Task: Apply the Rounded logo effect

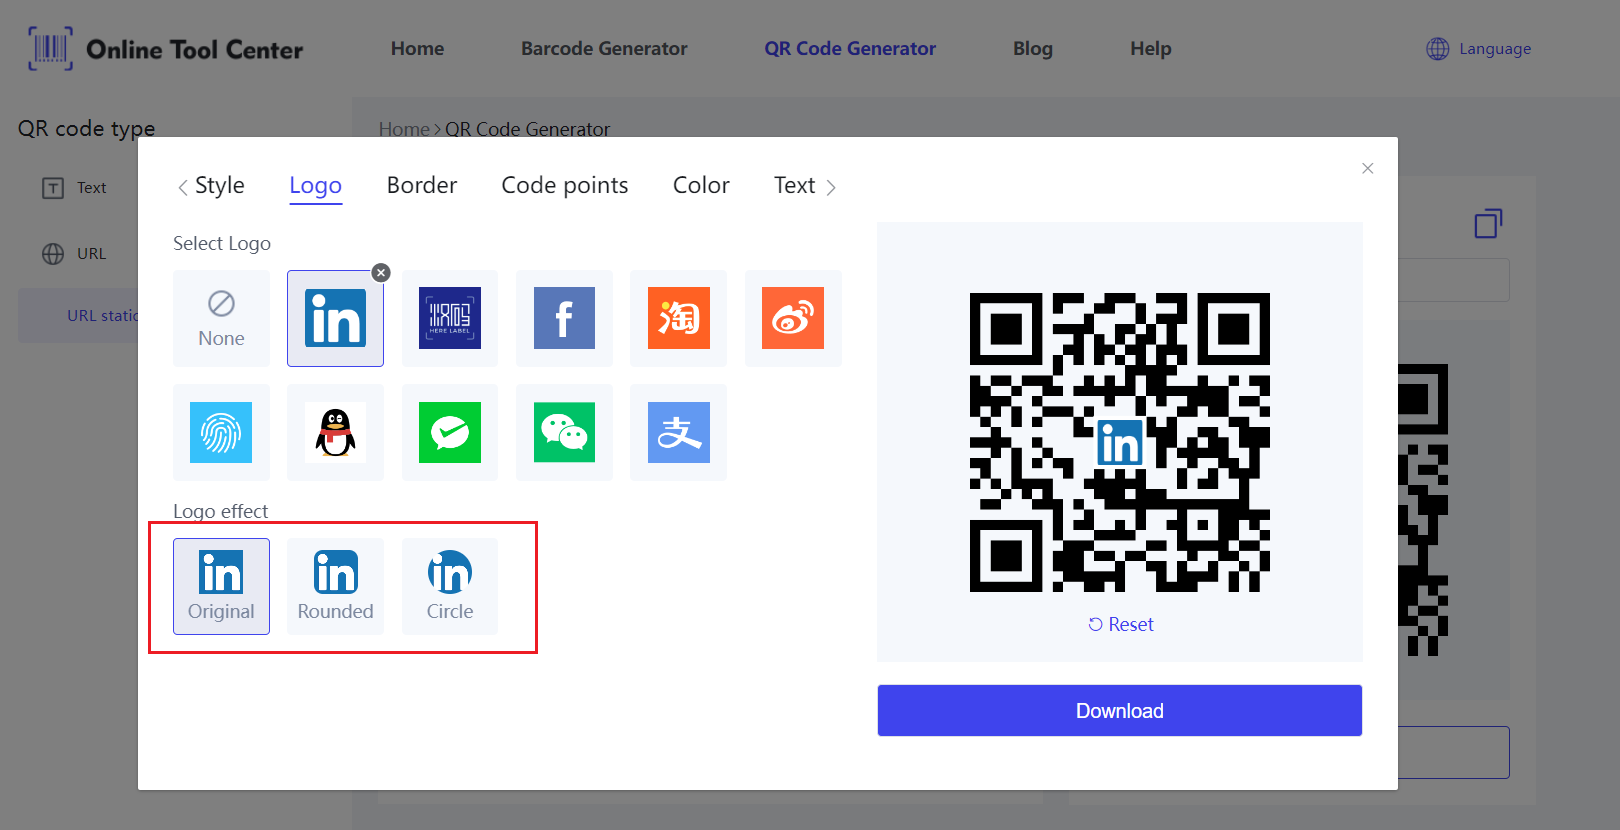Action: (x=335, y=586)
